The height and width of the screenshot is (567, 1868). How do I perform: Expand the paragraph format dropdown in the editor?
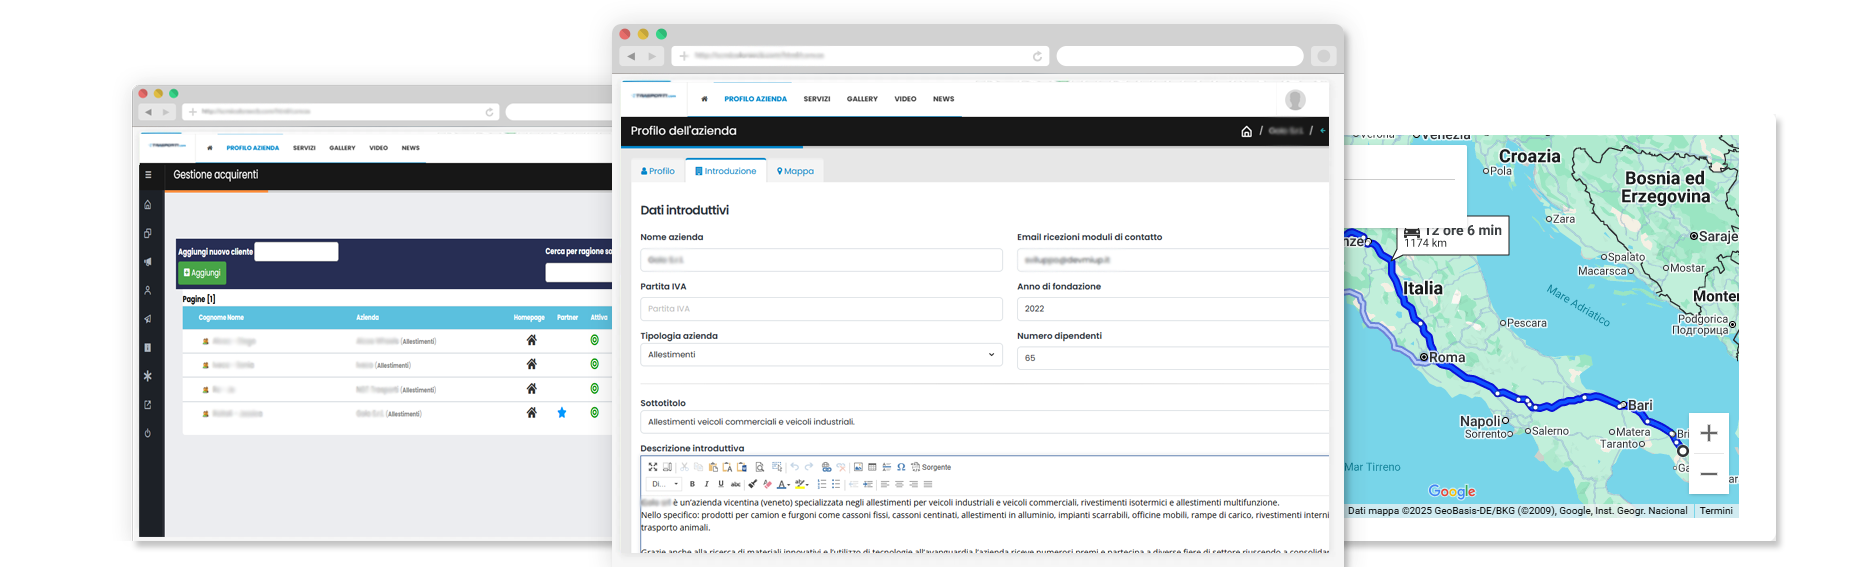[x=664, y=484]
